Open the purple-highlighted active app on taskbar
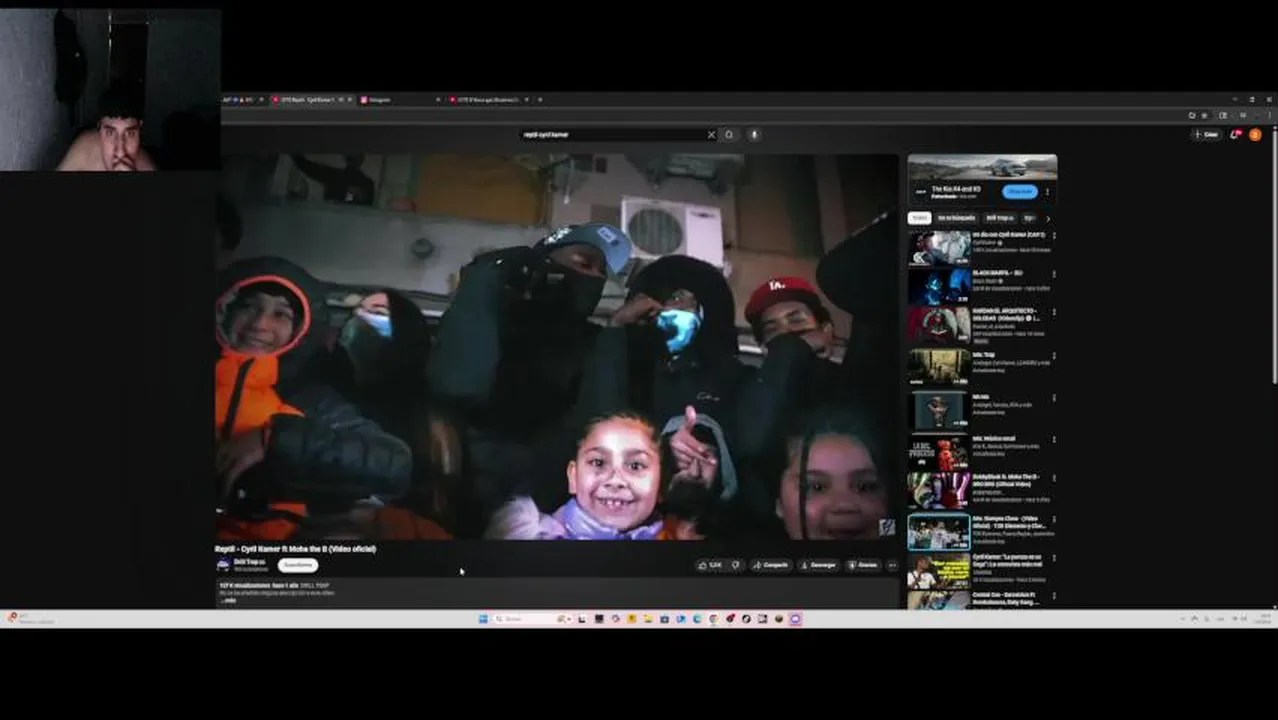The height and width of the screenshot is (720, 1278). point(795,619)
